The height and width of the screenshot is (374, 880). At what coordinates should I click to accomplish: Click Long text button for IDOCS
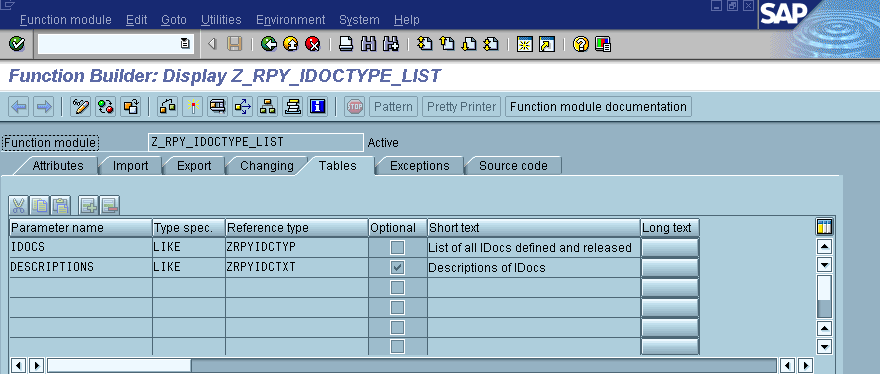coord(670,248)
